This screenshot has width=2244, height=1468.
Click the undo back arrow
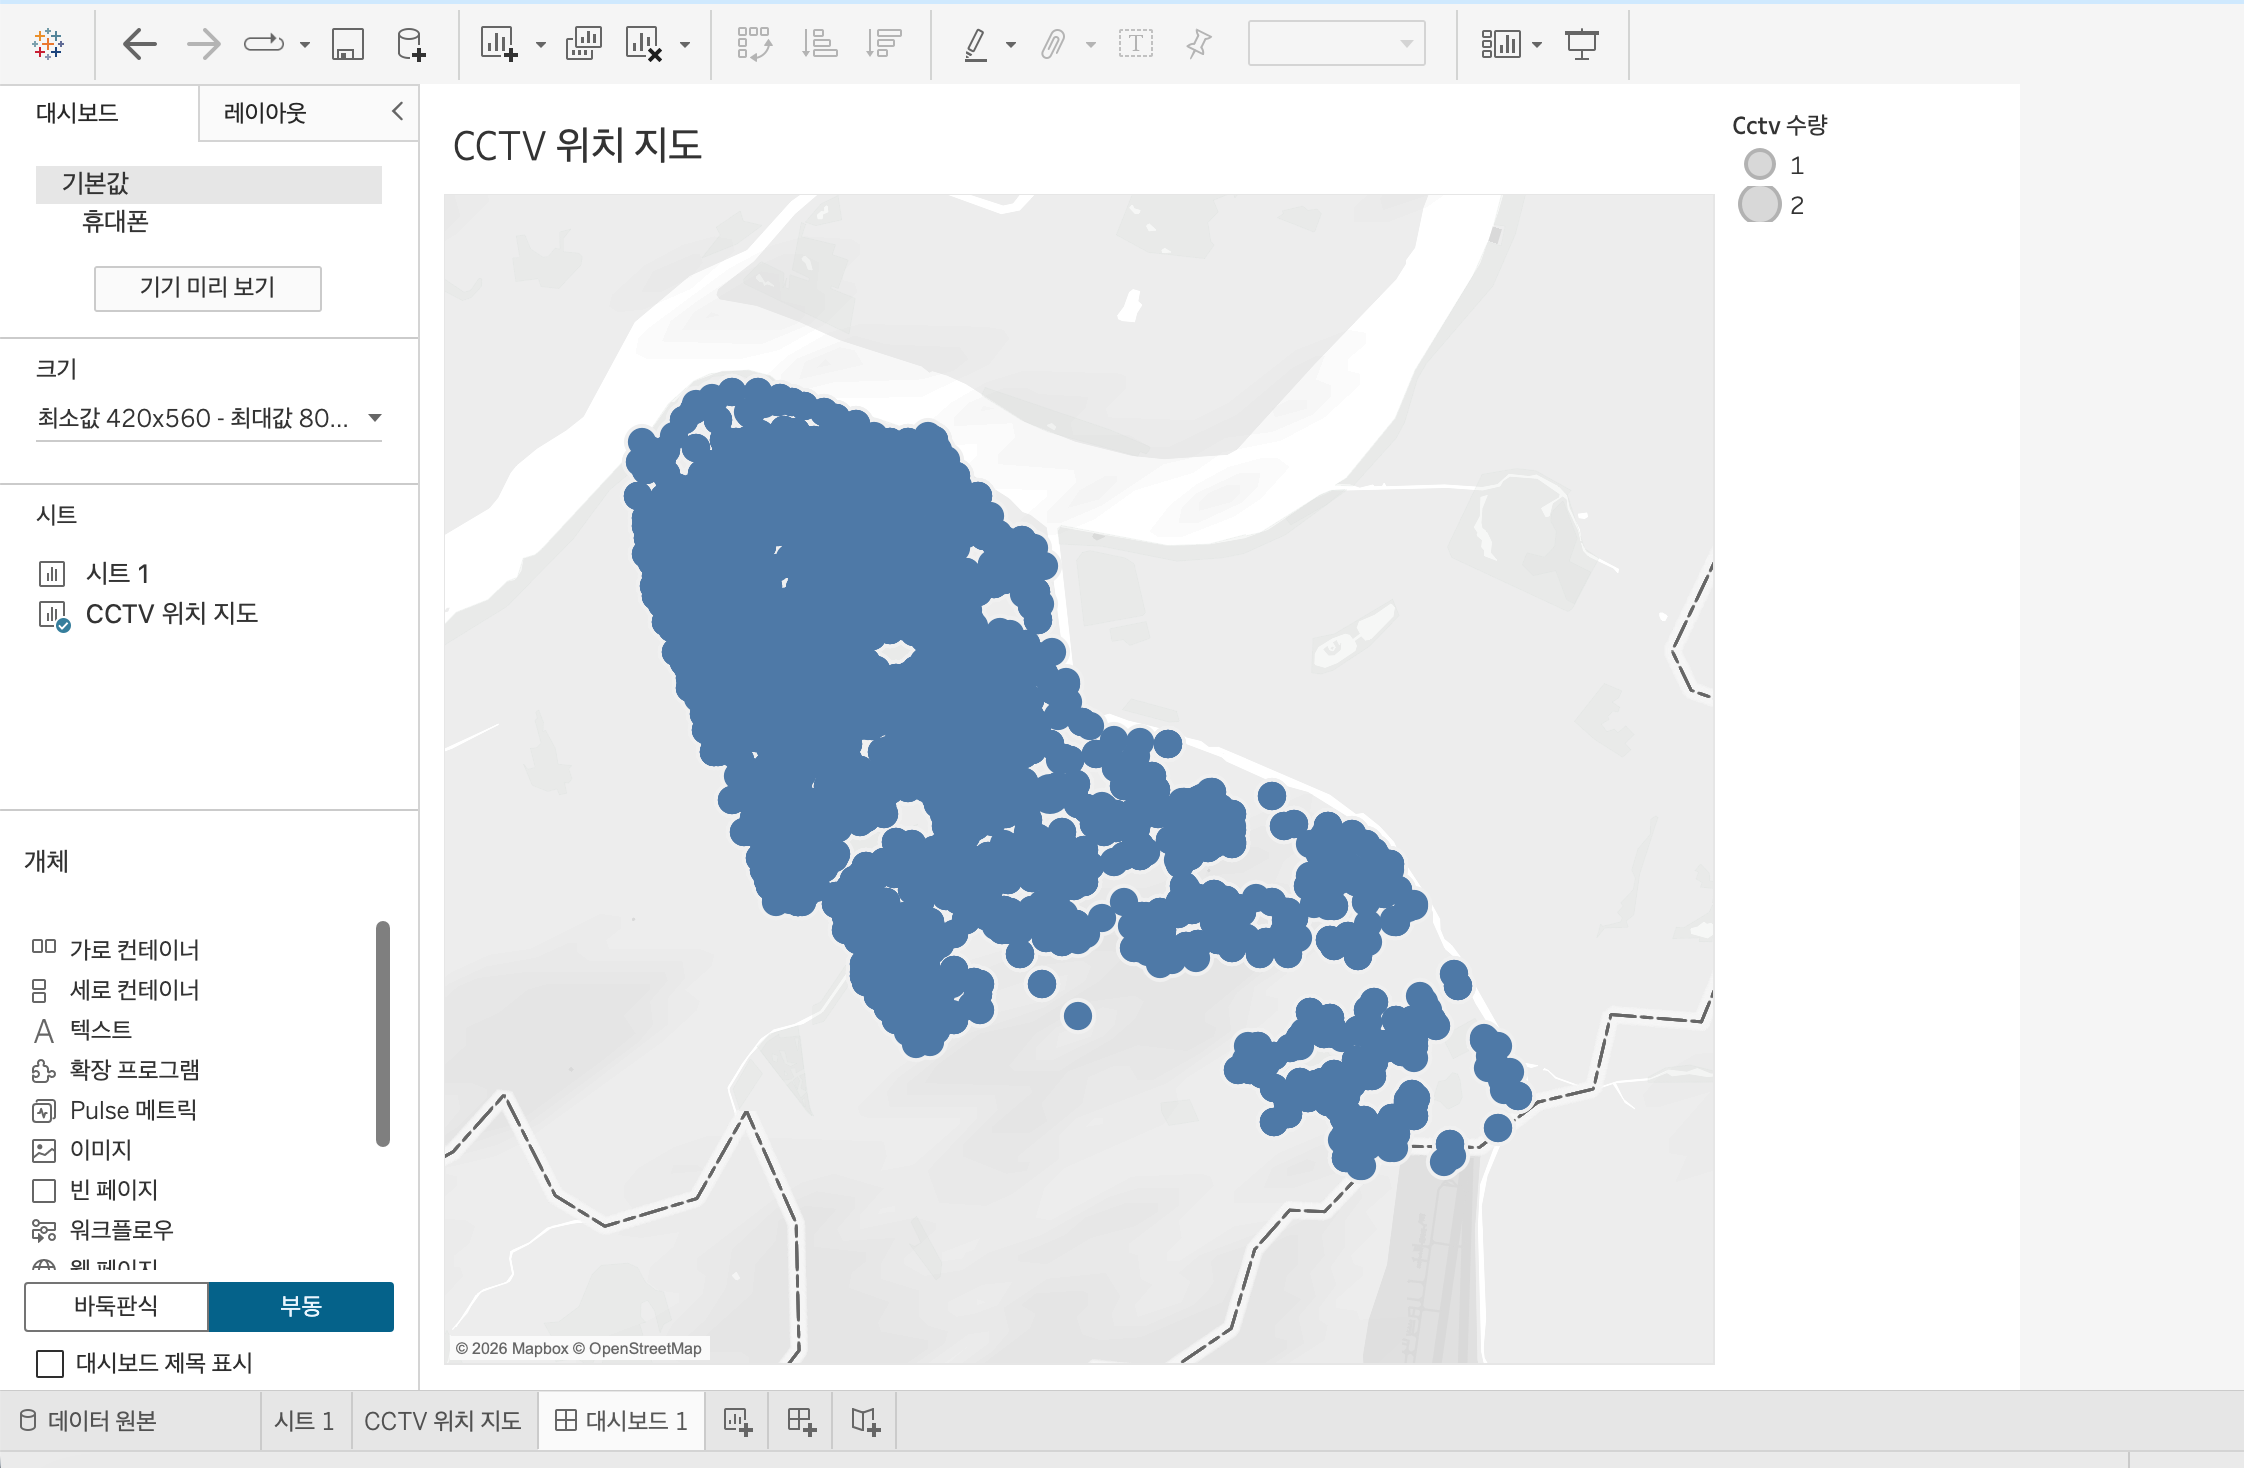(139, 44)
